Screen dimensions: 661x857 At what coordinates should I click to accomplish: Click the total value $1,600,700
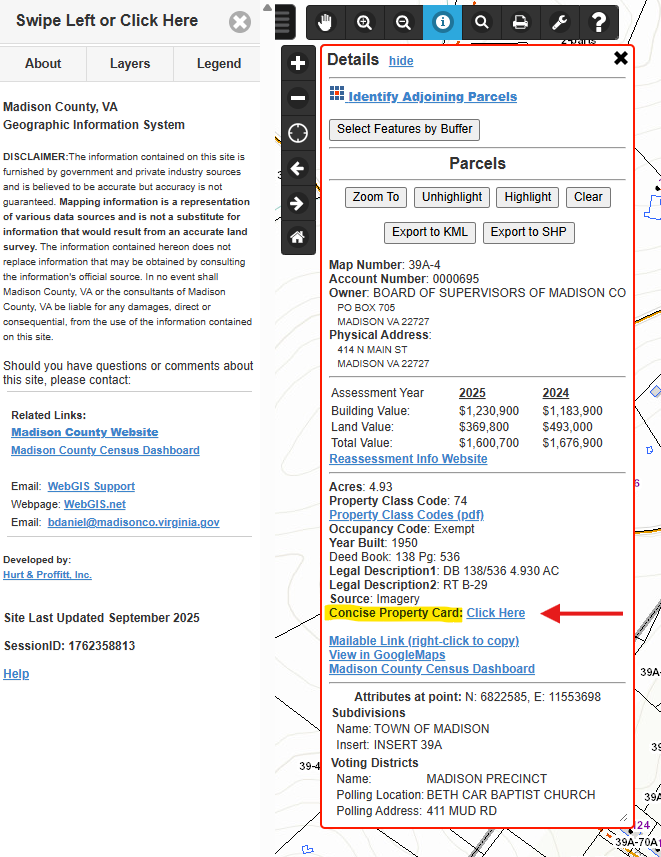[x=489, y=443]
